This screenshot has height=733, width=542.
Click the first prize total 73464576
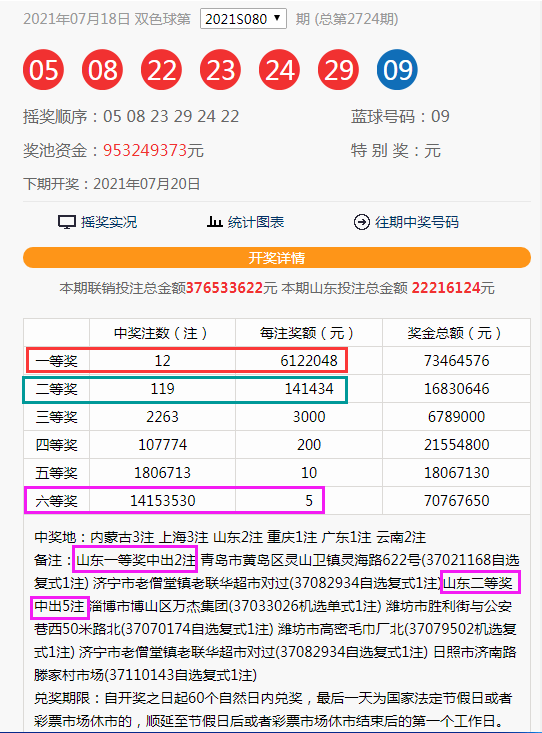(456, 361)
